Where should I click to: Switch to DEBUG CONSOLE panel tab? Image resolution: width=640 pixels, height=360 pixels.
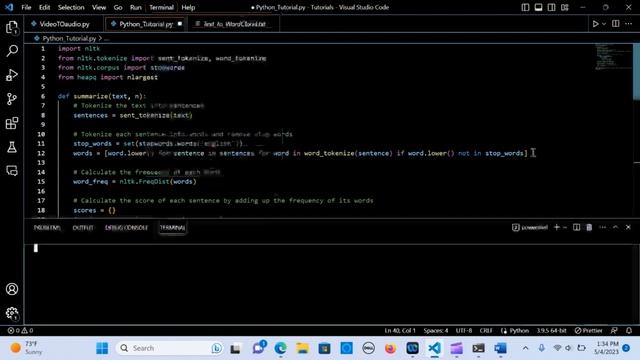click(x=127, y=228)
